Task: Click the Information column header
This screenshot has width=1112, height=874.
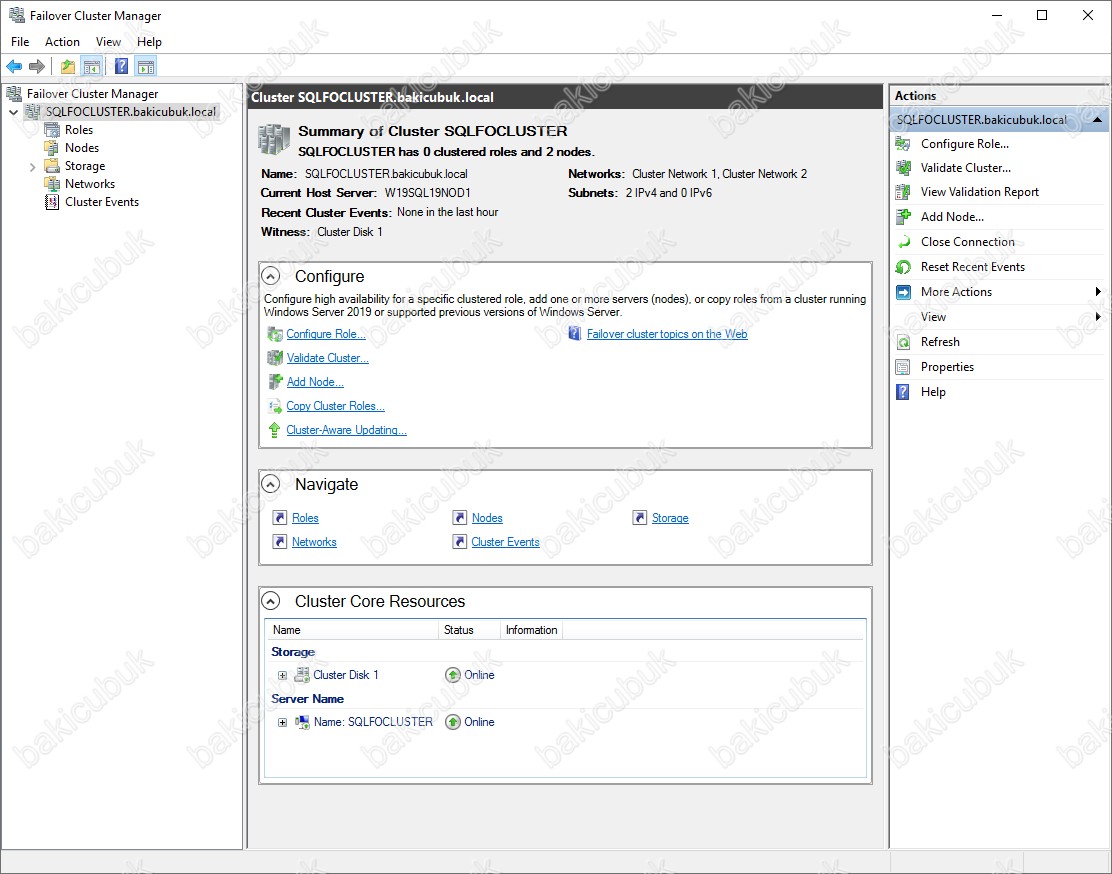Action: (x=531, y=630)
